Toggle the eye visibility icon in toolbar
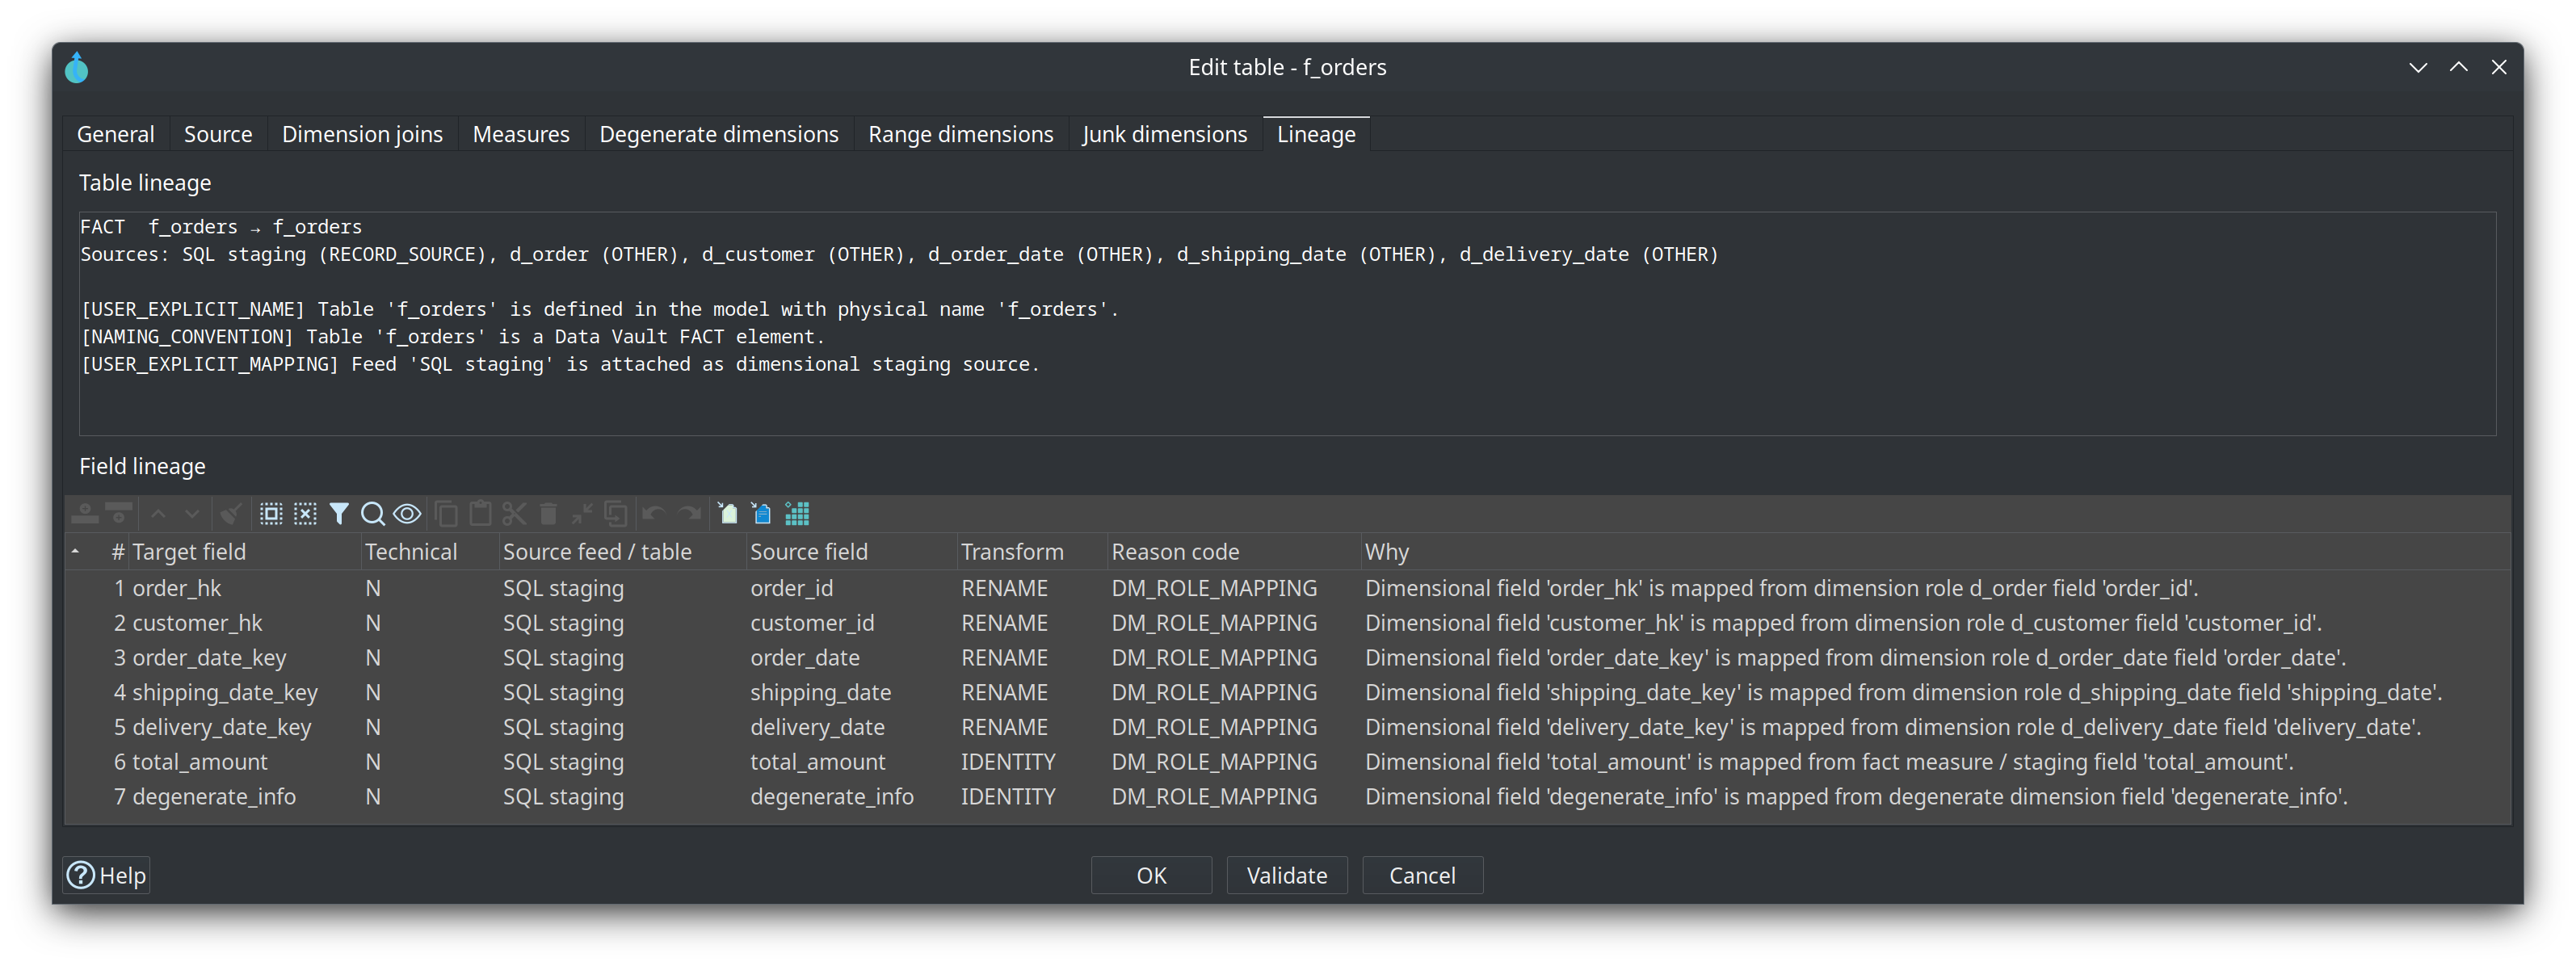2576x966 pixels. (x=407, y=514)
